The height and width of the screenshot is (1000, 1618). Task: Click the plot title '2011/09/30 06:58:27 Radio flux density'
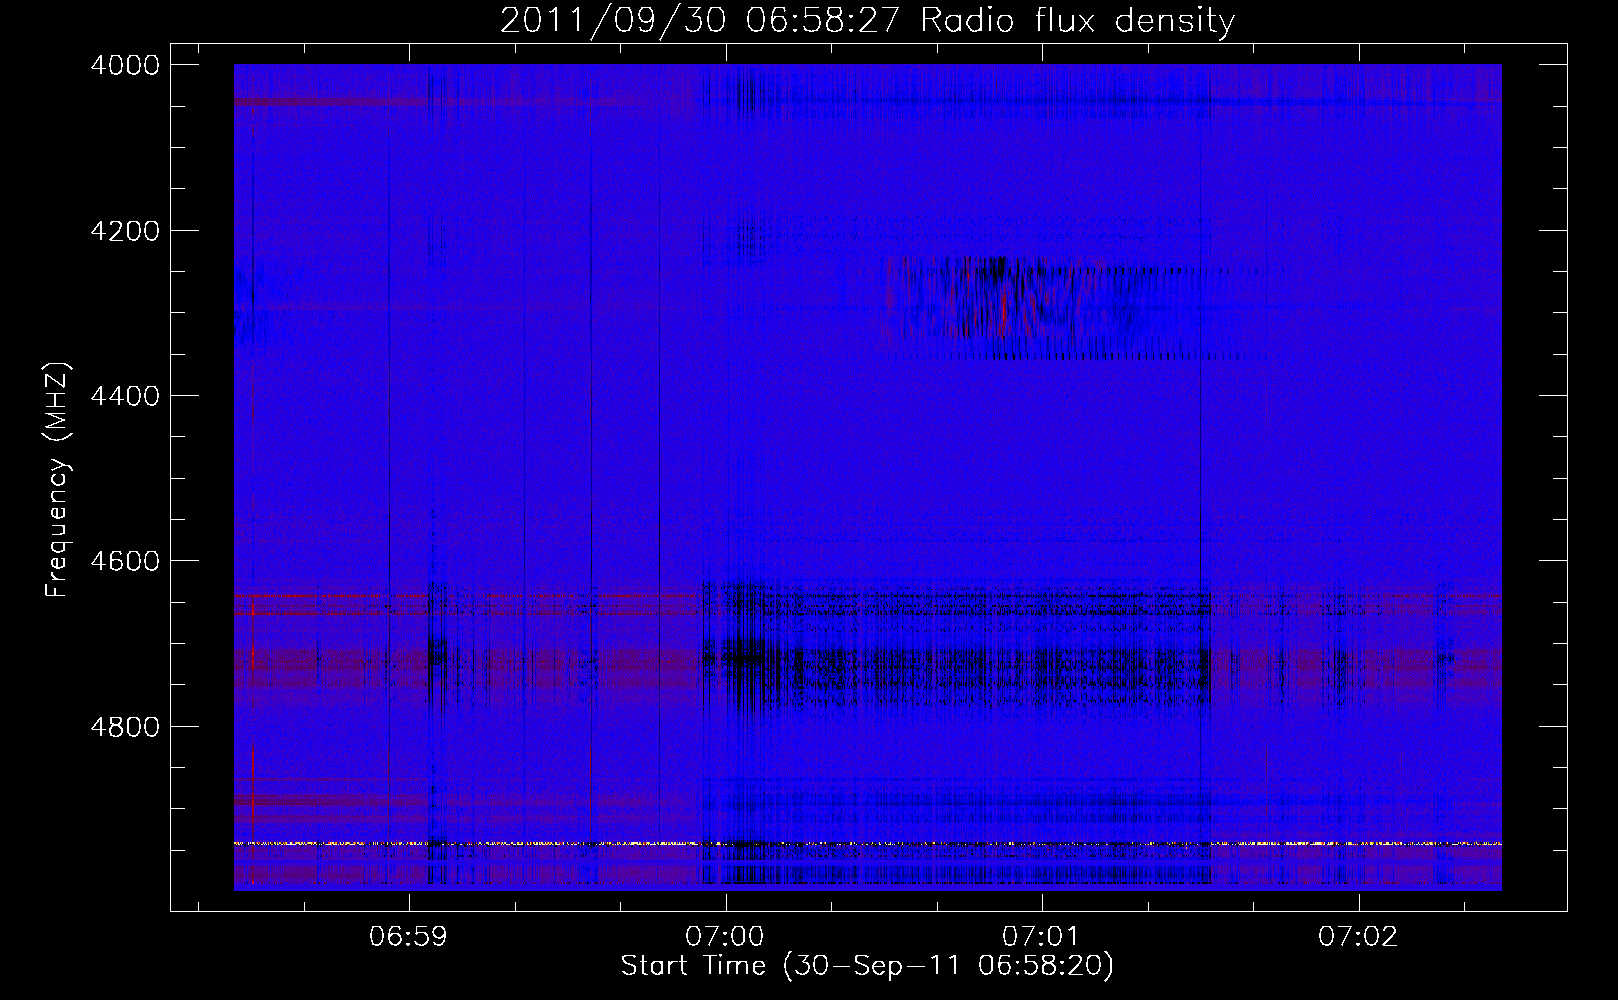click(867, 21)
